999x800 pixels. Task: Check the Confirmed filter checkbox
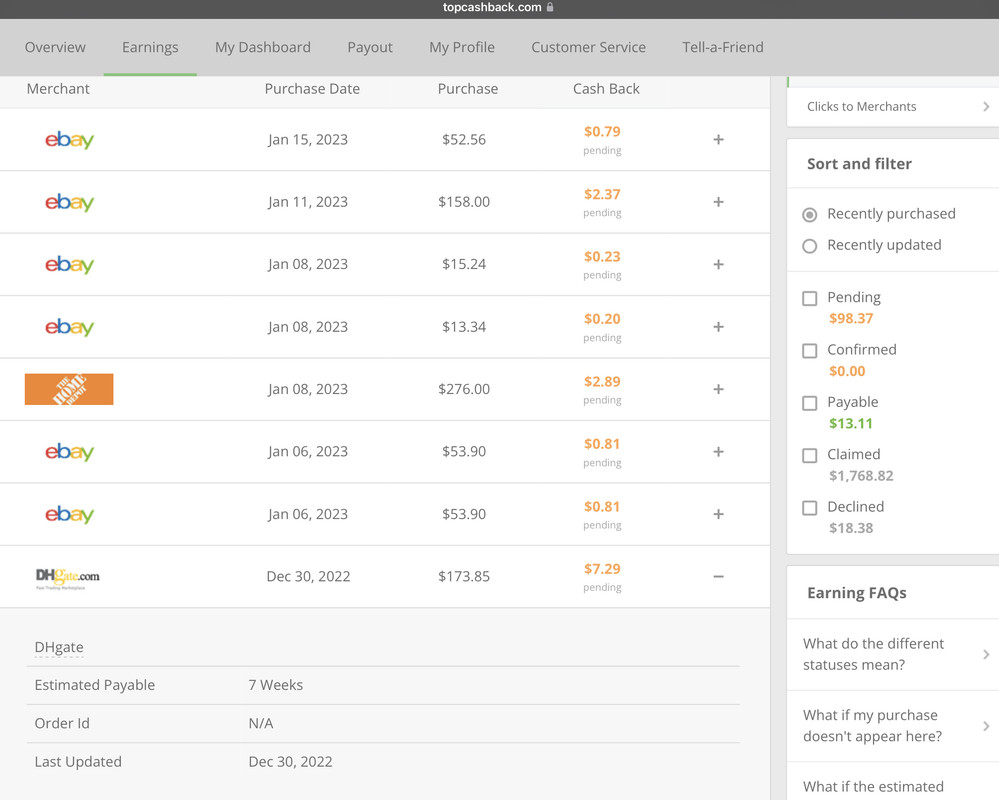[810, 351]
